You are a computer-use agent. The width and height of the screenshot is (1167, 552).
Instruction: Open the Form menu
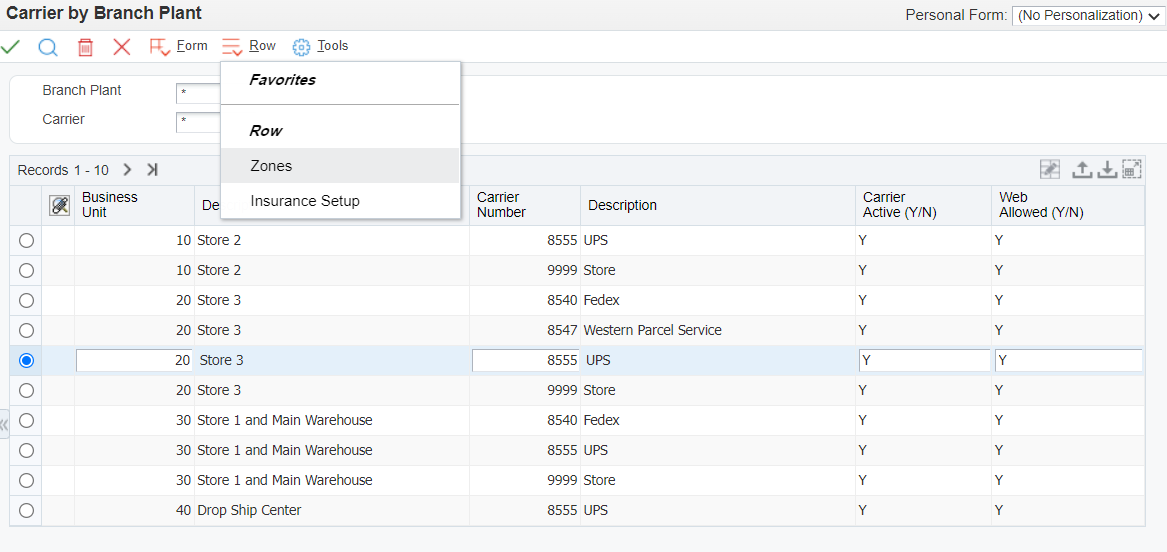pyautogui.click(x=179, y=46)
